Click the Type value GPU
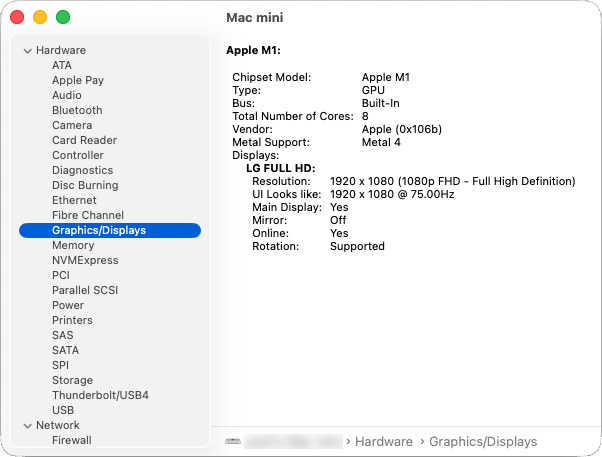The image size is (602, 457). 373,90
